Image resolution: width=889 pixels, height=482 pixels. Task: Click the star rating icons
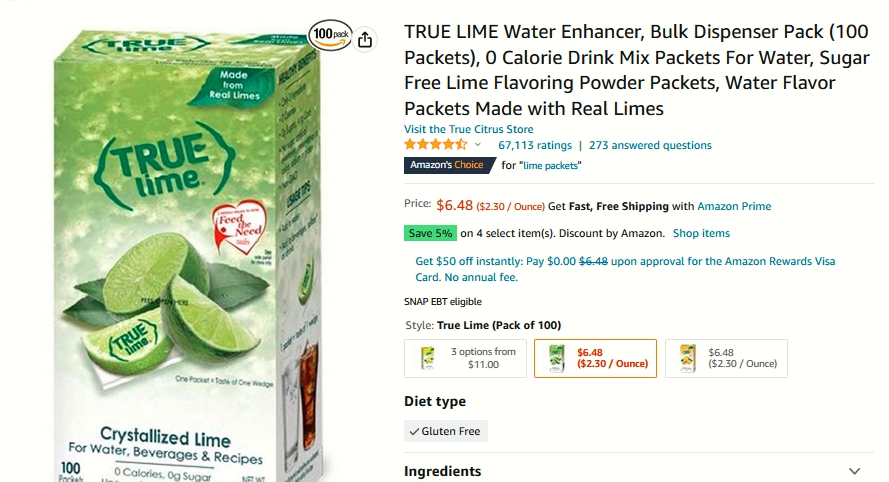(435, 145)
